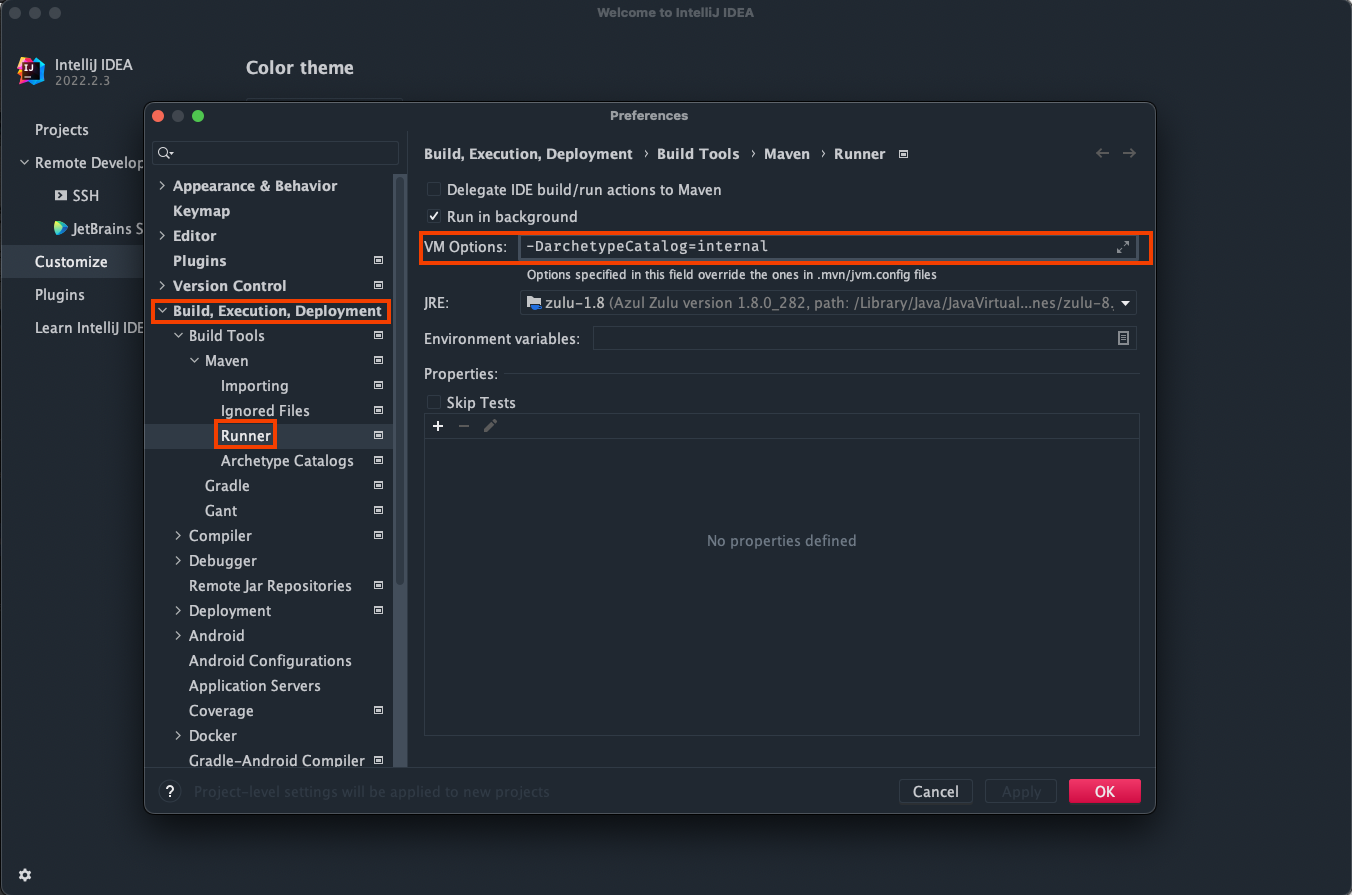
Task: Collapse Build, Execution, Deployment node
Action: click(162, 311)
